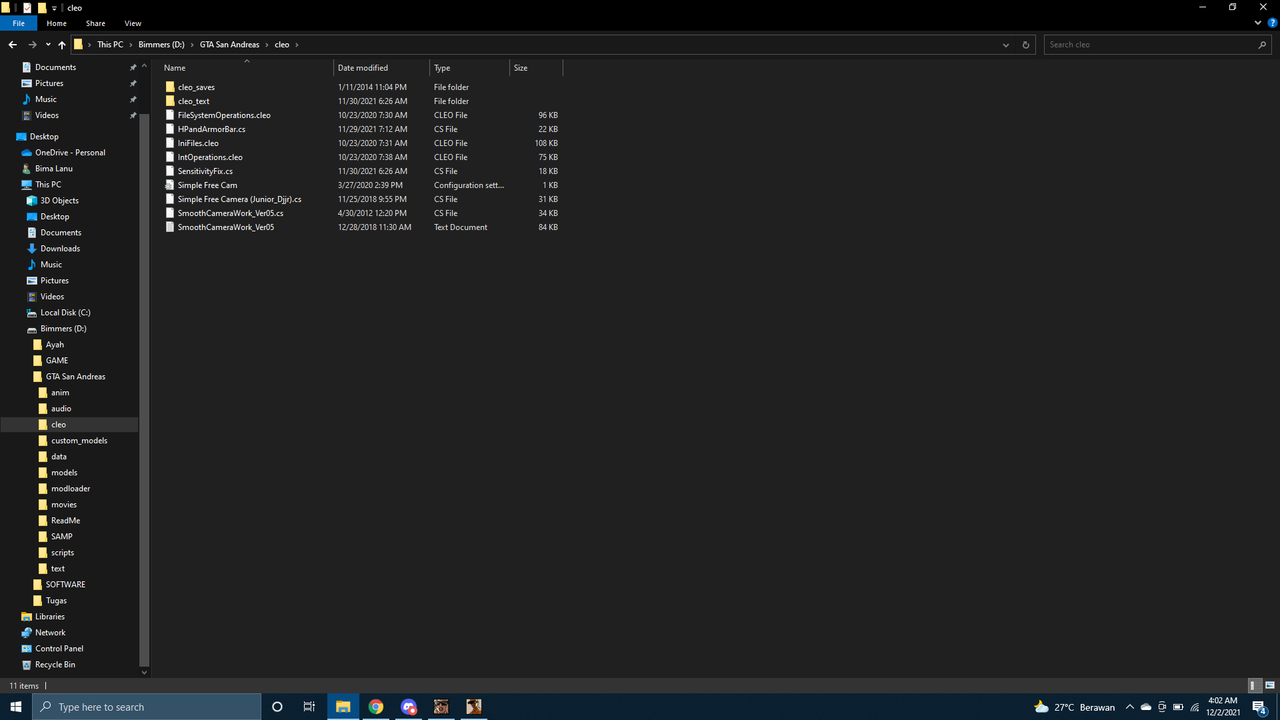Viewport: 1280px width, 720px height.
Task: Open the SAMP folder in tree
Action: coord(61,536)
